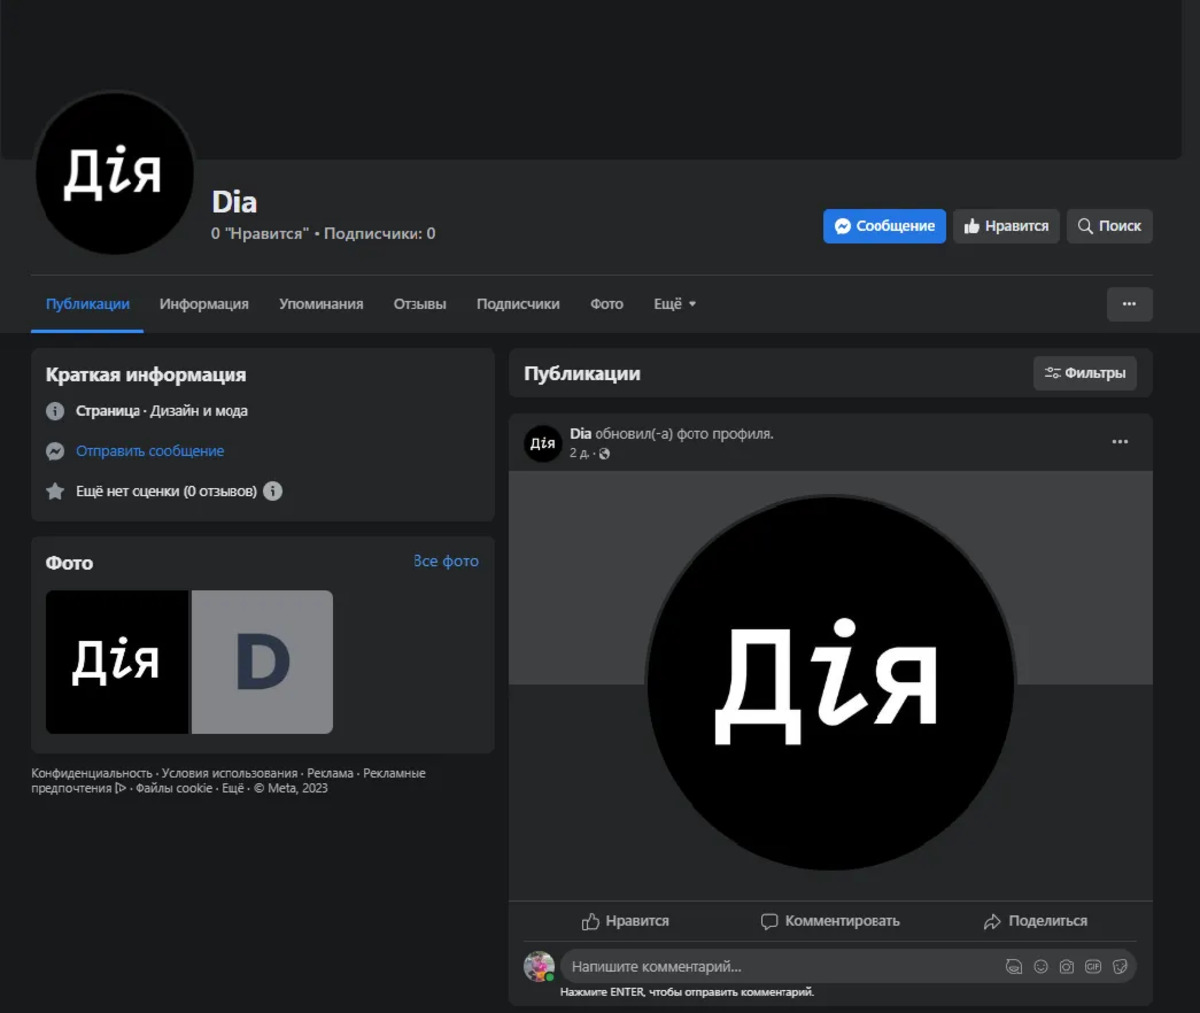Expand the Ещё tab dropdown
The width and height of the screenshot is (1200, 1013).
(x=675, y=304)
